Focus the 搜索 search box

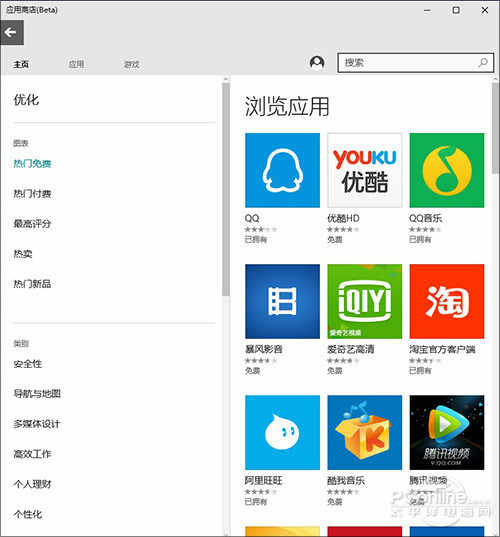[x=415, y=63]
